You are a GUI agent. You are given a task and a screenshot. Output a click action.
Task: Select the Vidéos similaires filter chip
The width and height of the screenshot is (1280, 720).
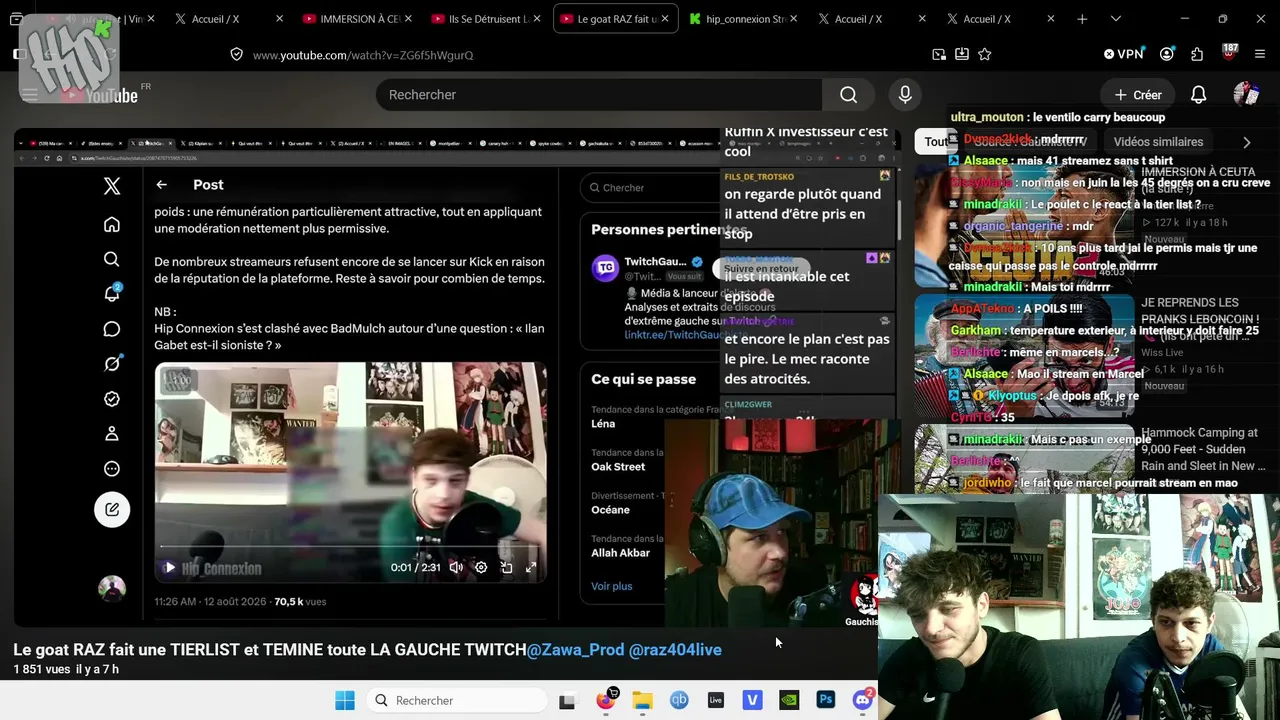1158,142
